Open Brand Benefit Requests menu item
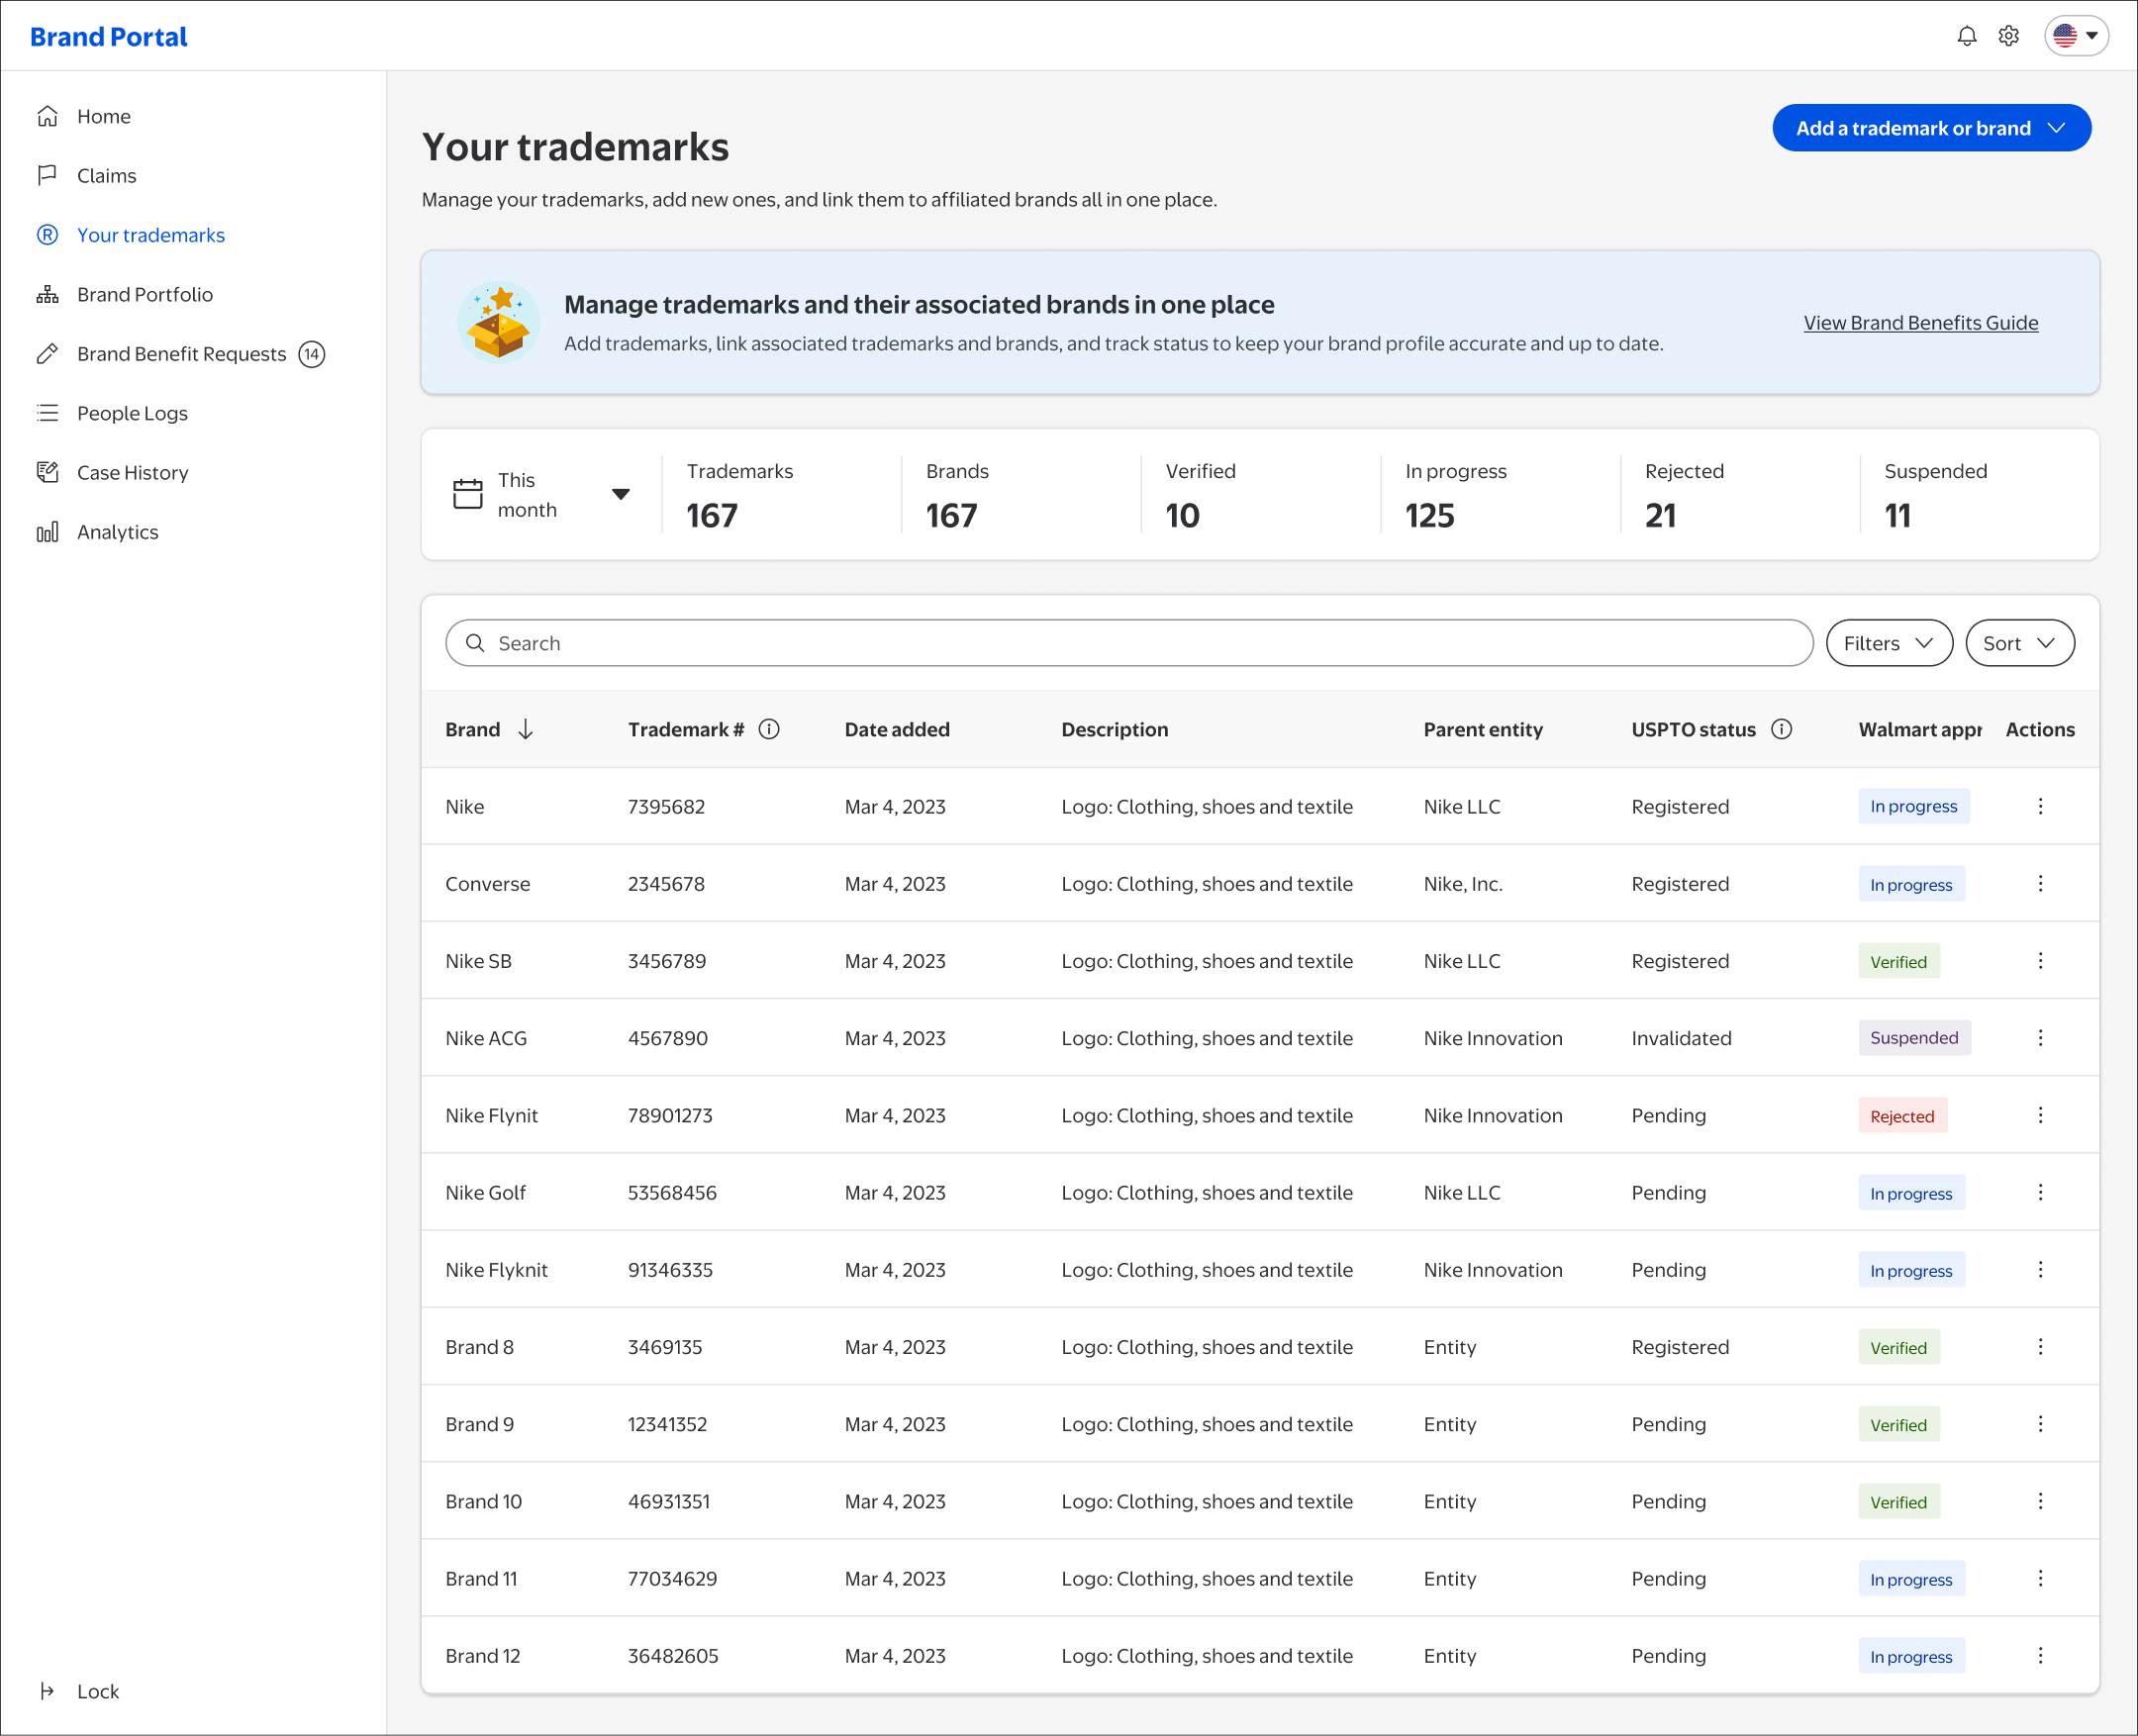 (181, 354)
